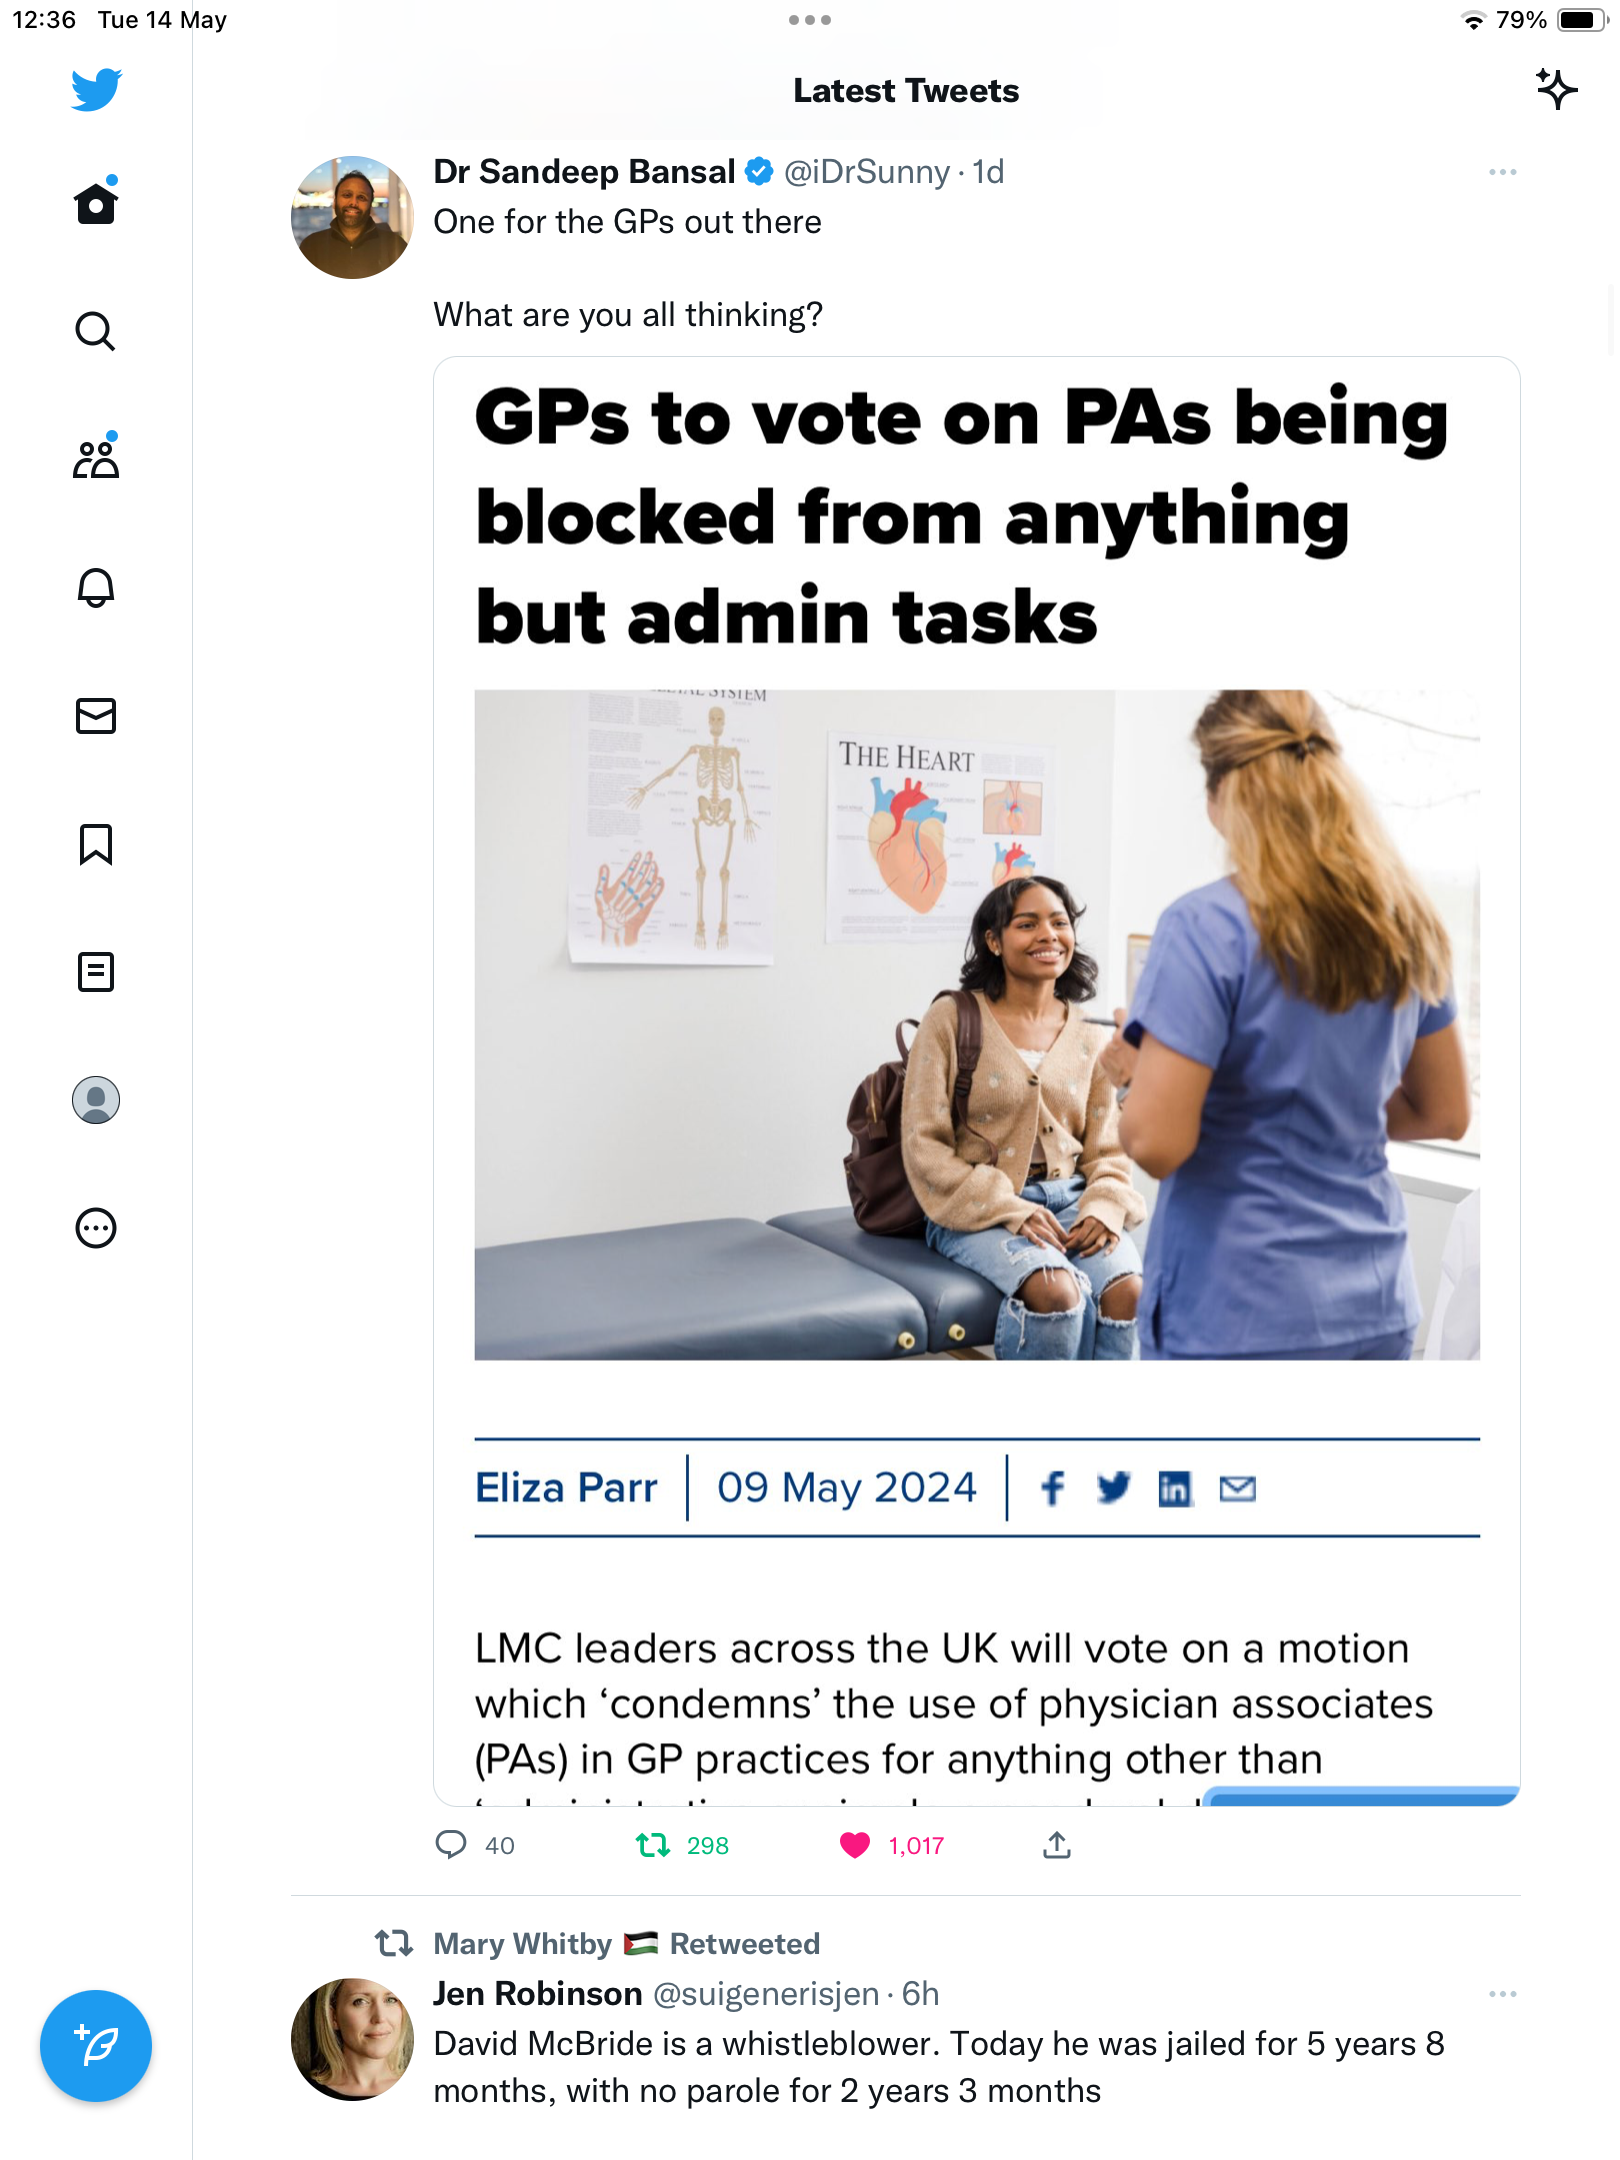Viewport: 1620px width, 2160px height.
Task: Open the Messages envelope icon
Action: [x=96, y=716]
